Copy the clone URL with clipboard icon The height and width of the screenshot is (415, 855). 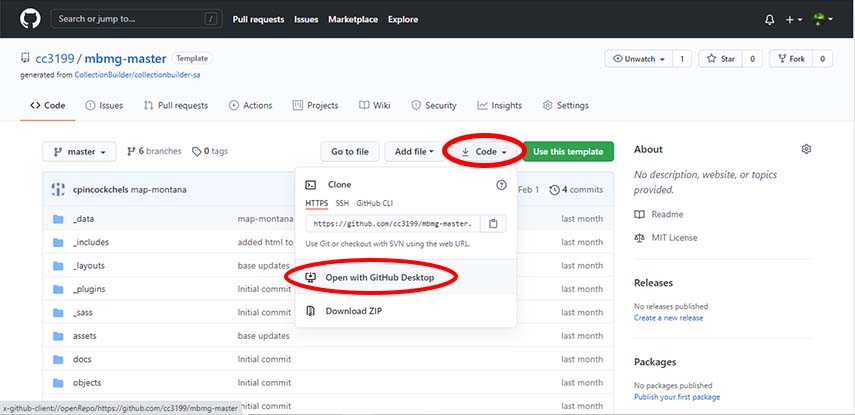coord(494,224)
